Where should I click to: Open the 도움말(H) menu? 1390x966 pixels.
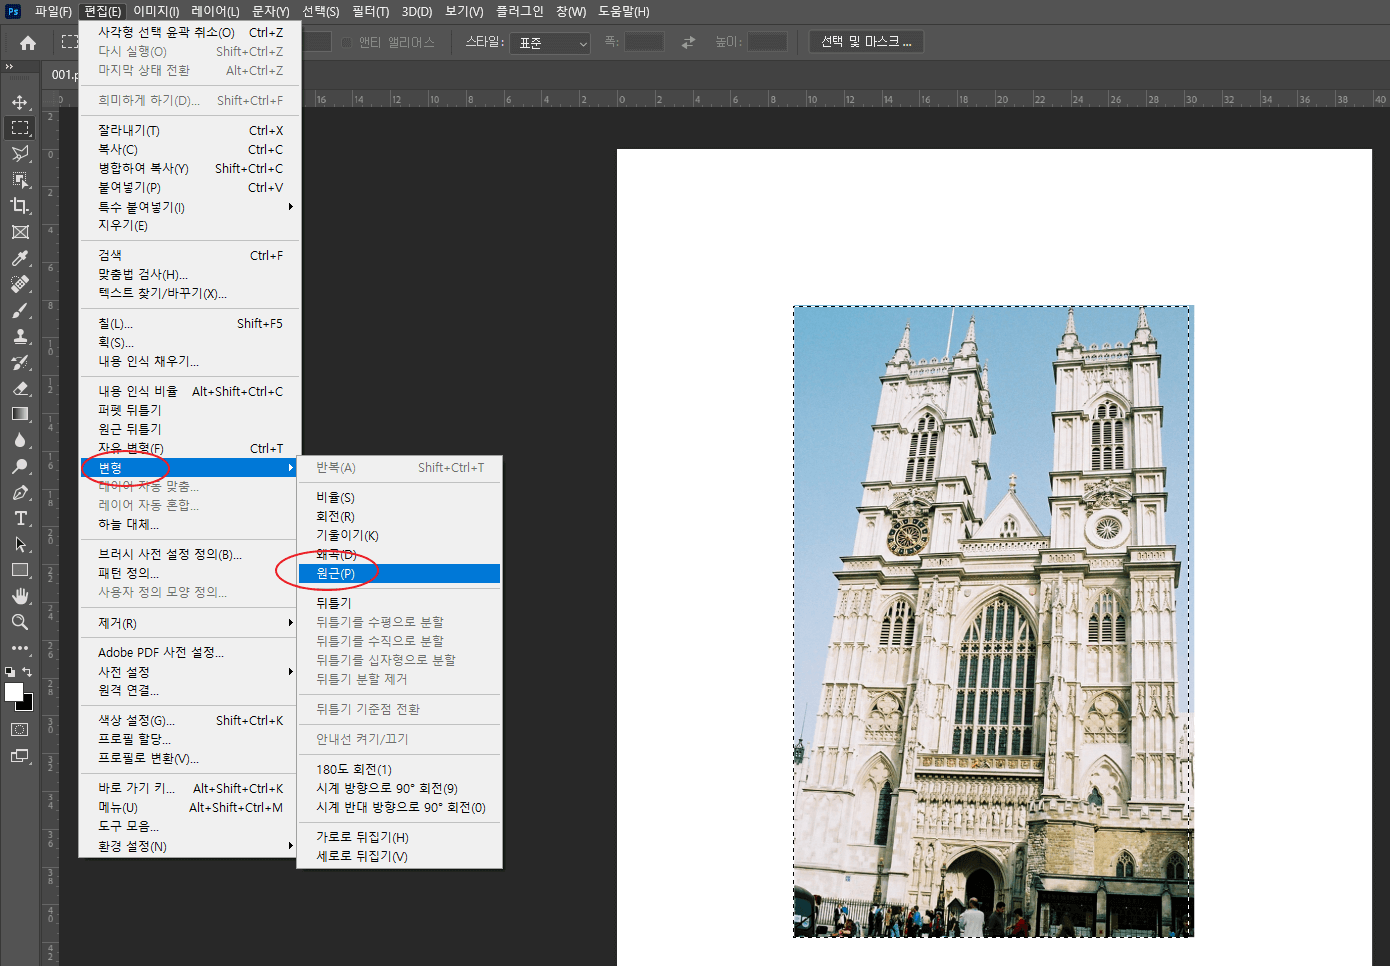click(x=624, y=11)
